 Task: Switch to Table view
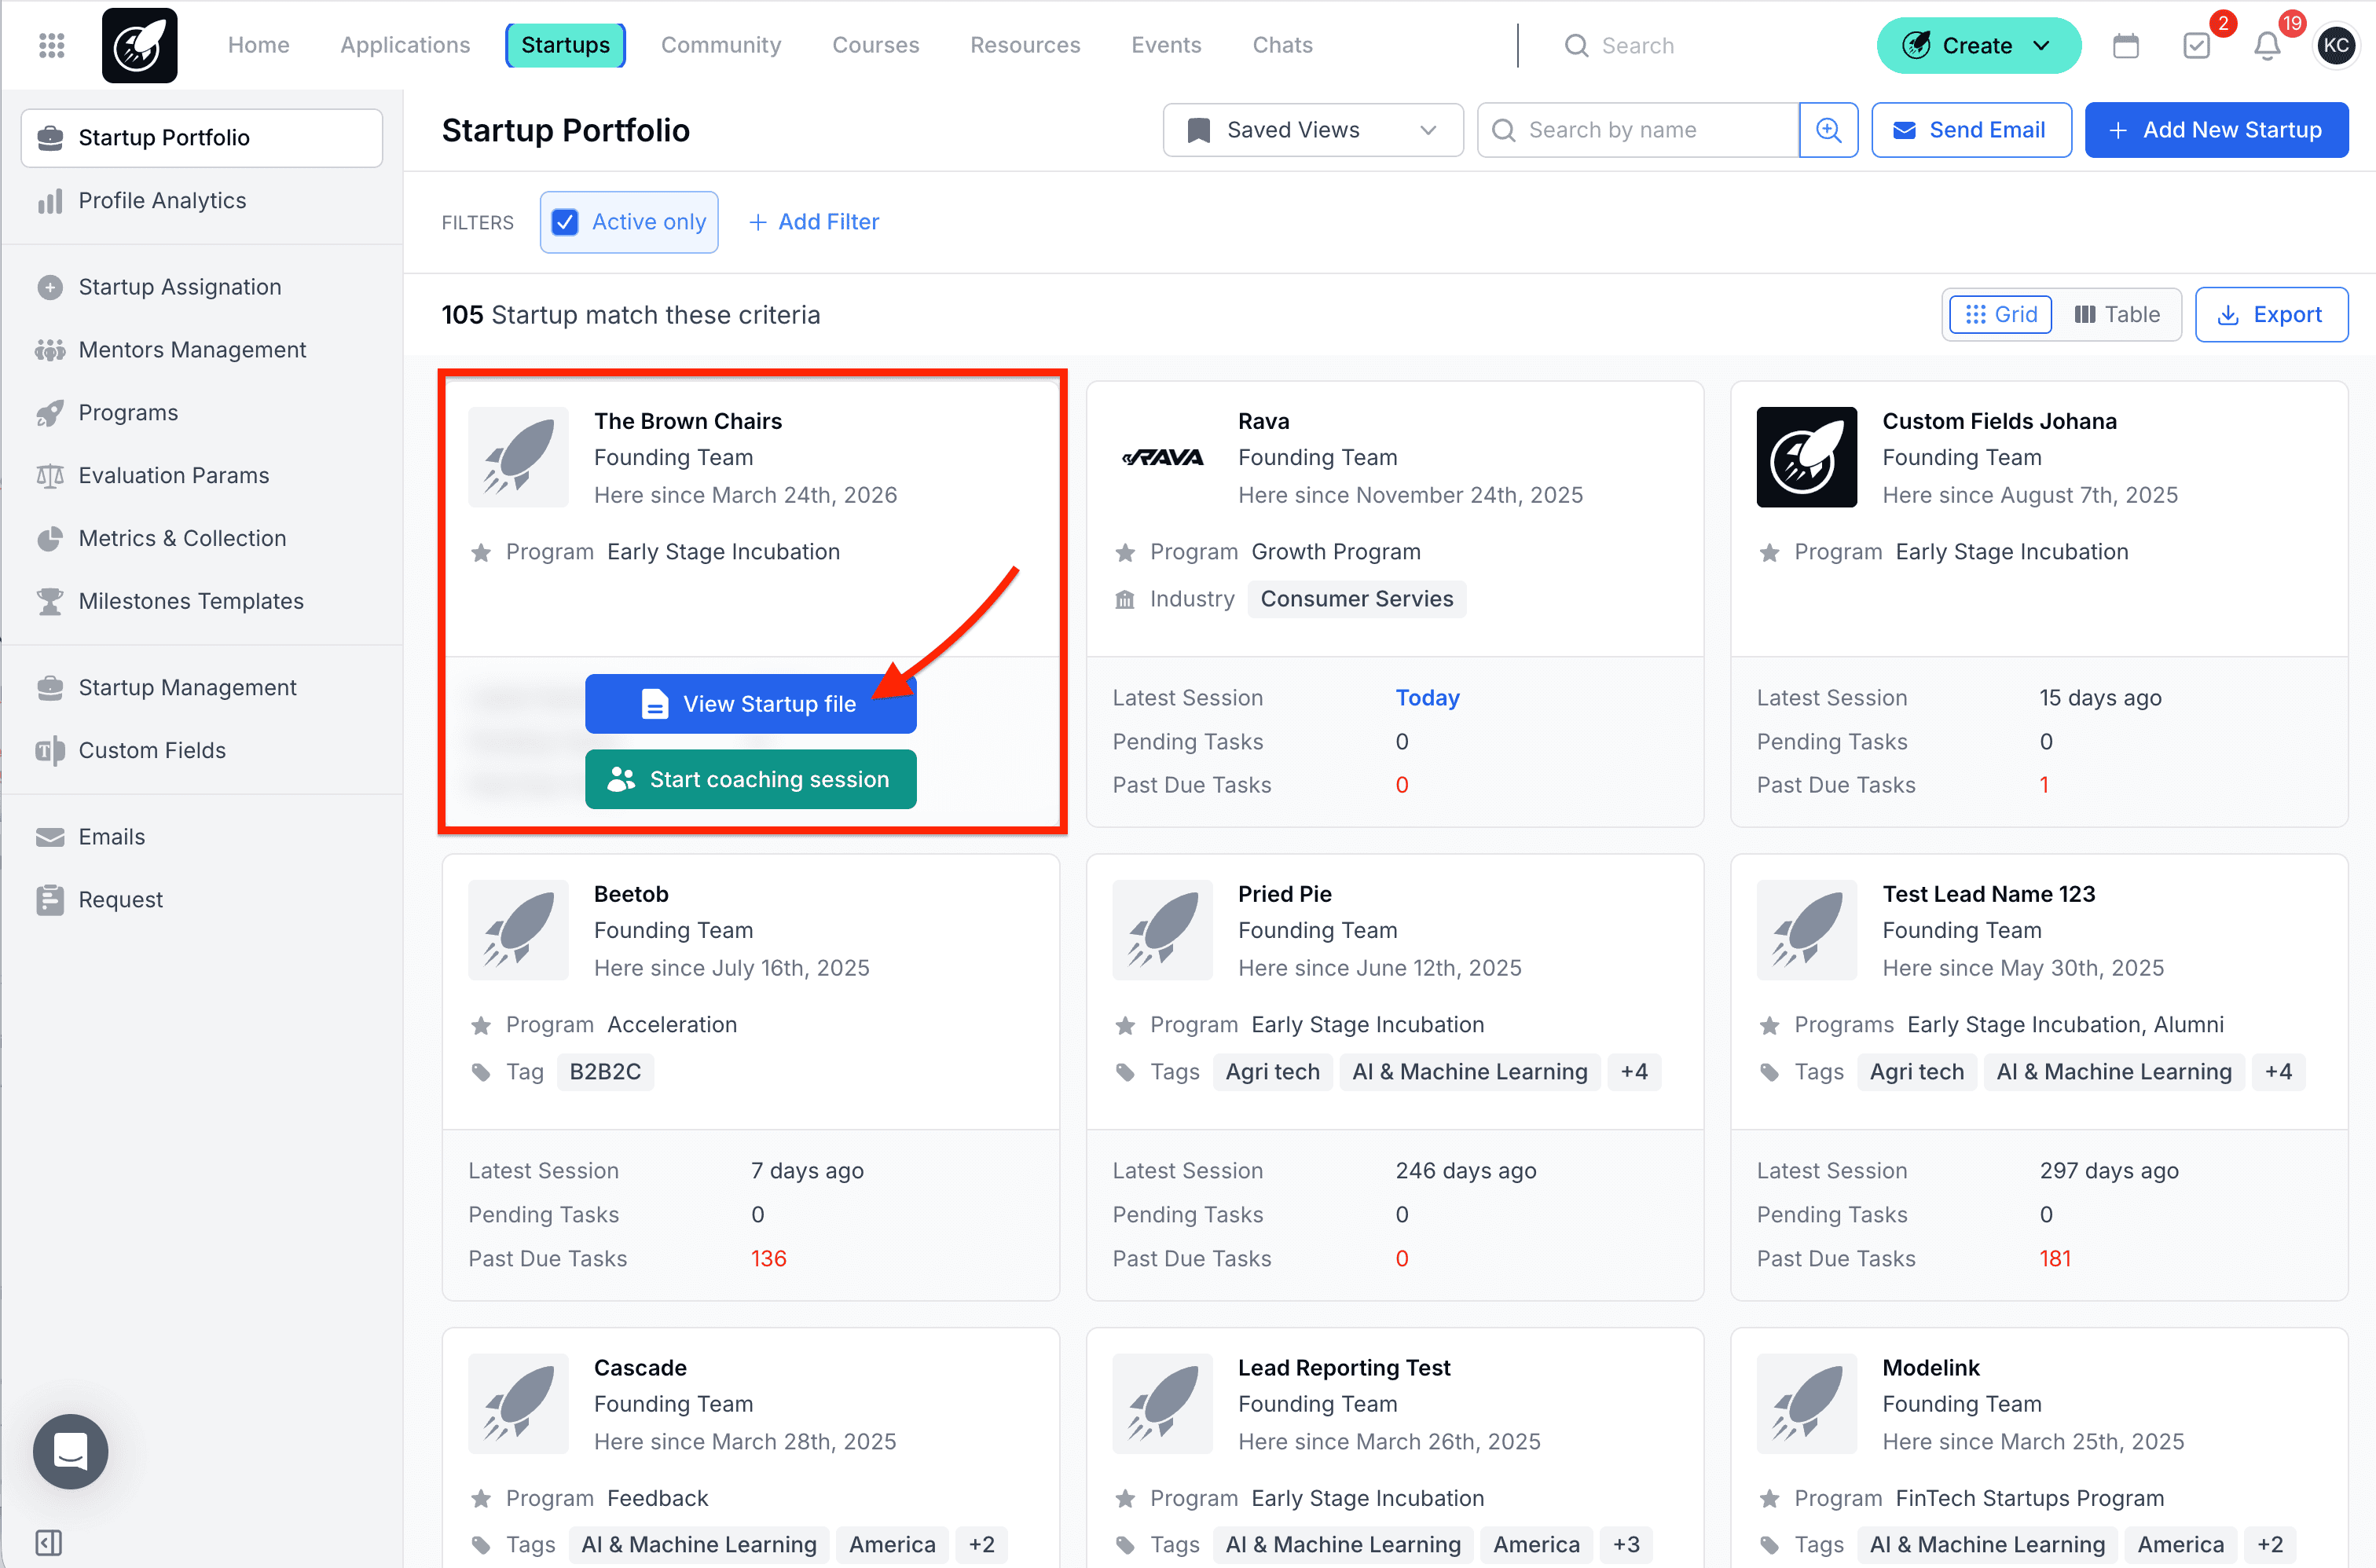2117,315
